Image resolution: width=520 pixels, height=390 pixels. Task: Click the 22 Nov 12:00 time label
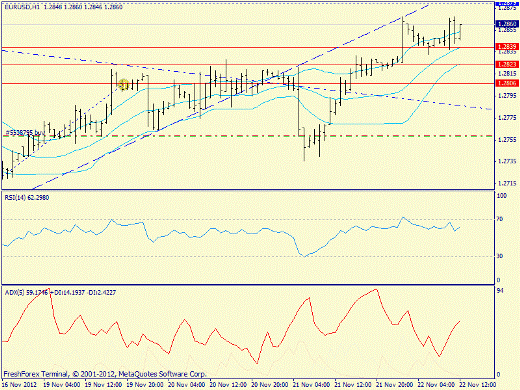click(478, 384)
